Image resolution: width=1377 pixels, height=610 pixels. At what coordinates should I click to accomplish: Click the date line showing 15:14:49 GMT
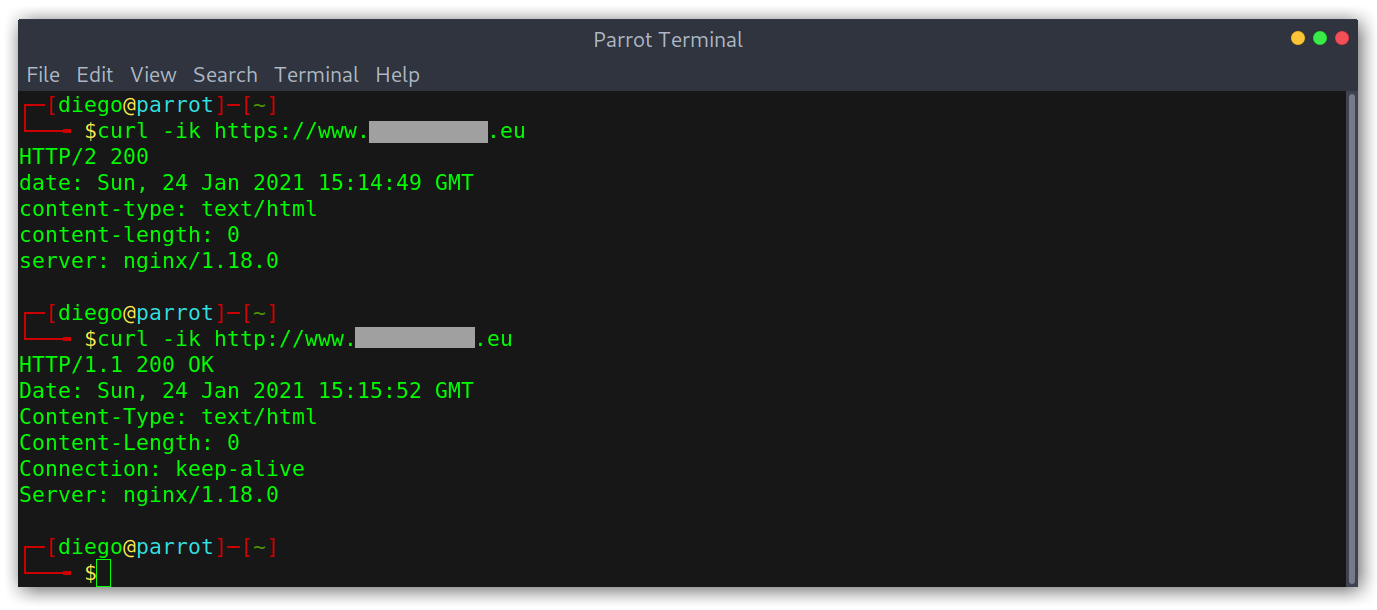click(x=246, y=183)
